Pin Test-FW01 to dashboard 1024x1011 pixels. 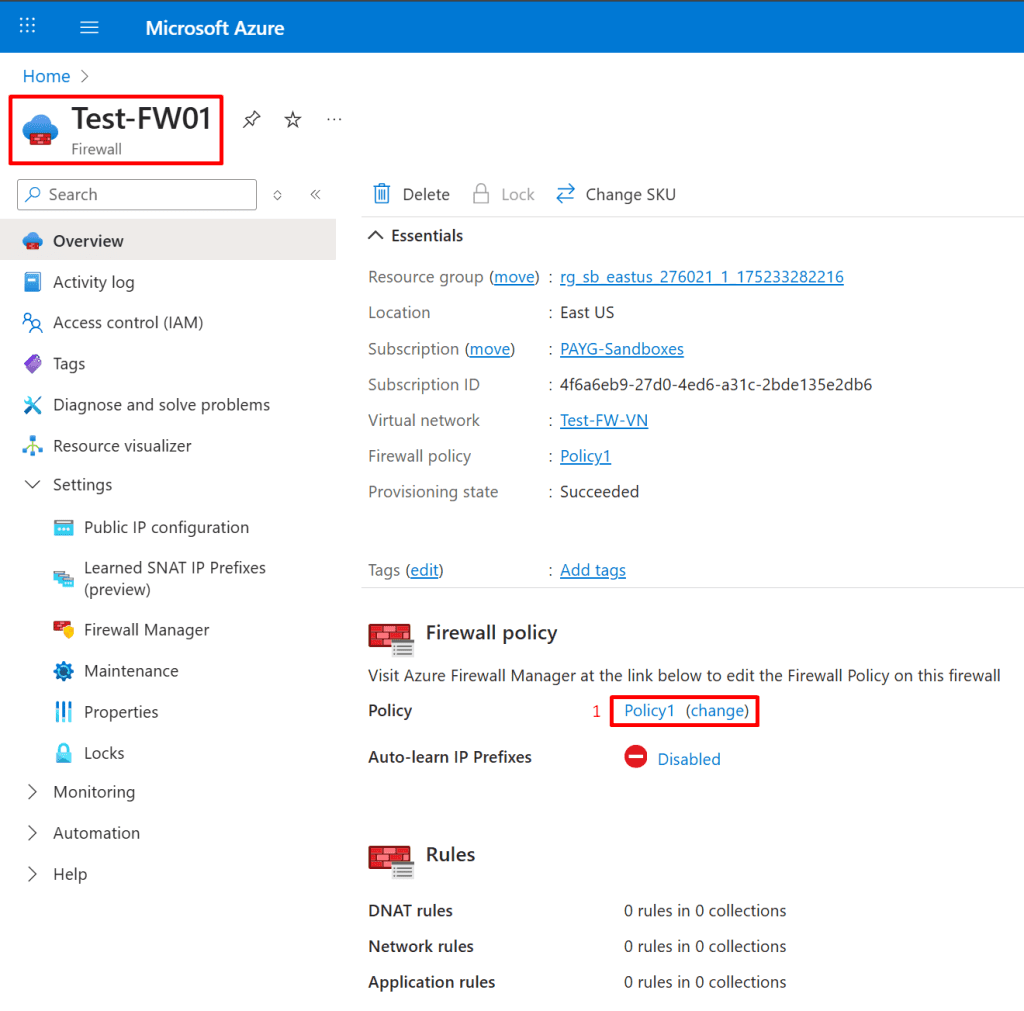[x=252, y=120]
